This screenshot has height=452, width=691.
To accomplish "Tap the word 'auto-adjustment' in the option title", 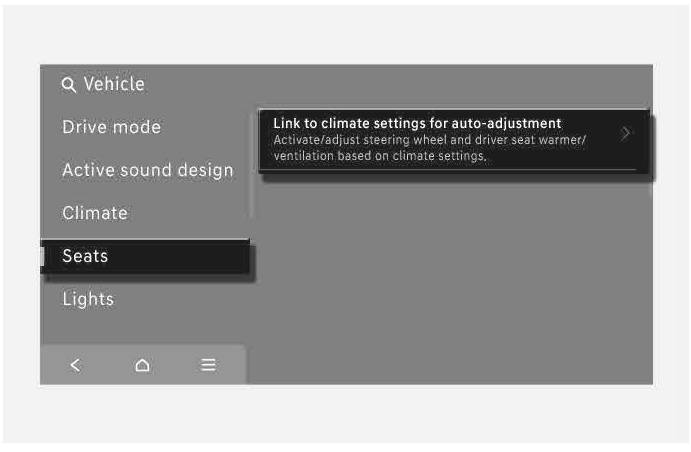I will (506, 124).
